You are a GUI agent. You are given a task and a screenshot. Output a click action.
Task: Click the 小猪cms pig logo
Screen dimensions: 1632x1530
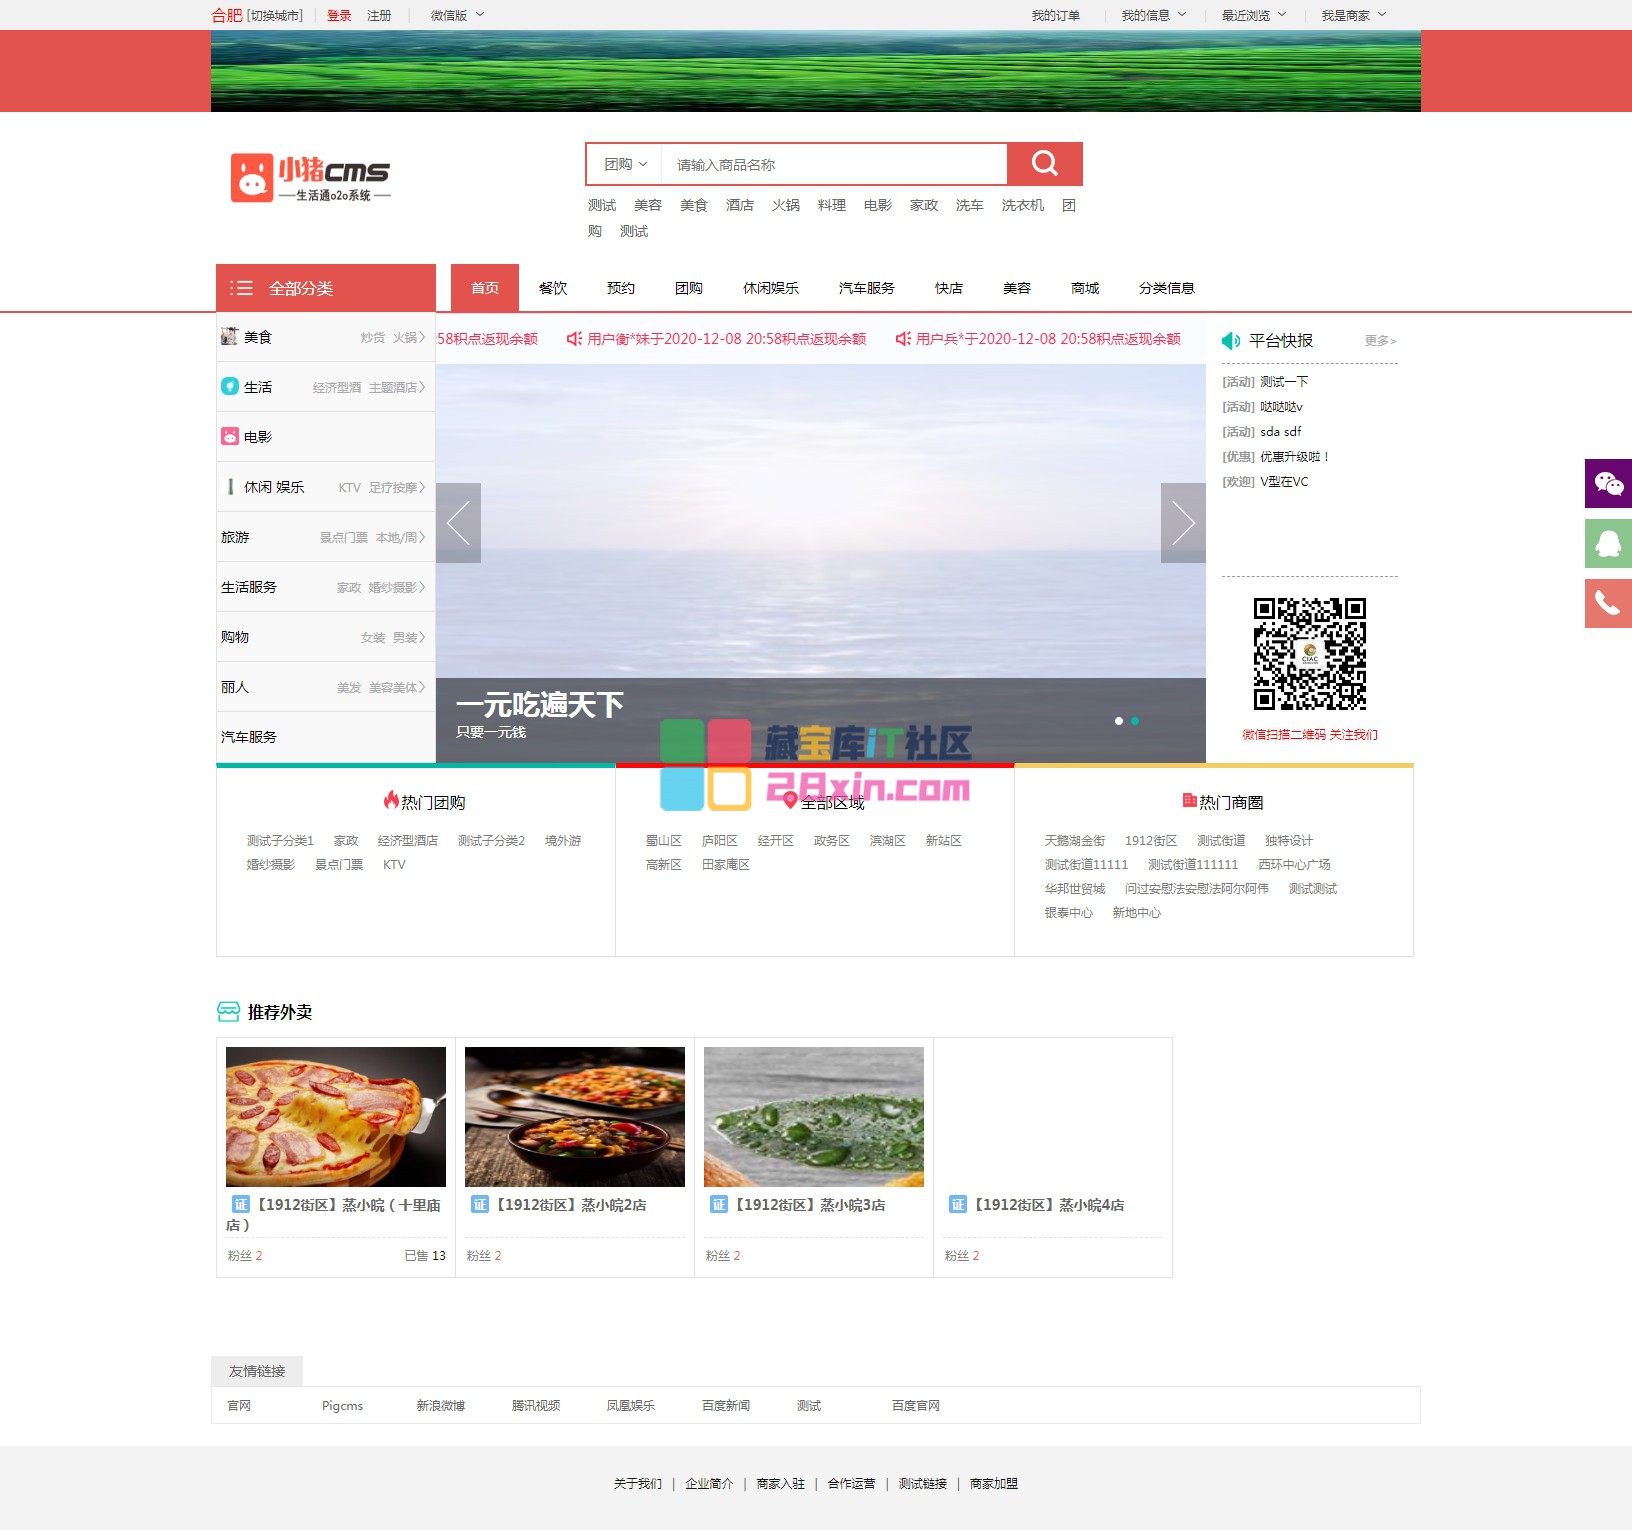click(x=252, y=178)
